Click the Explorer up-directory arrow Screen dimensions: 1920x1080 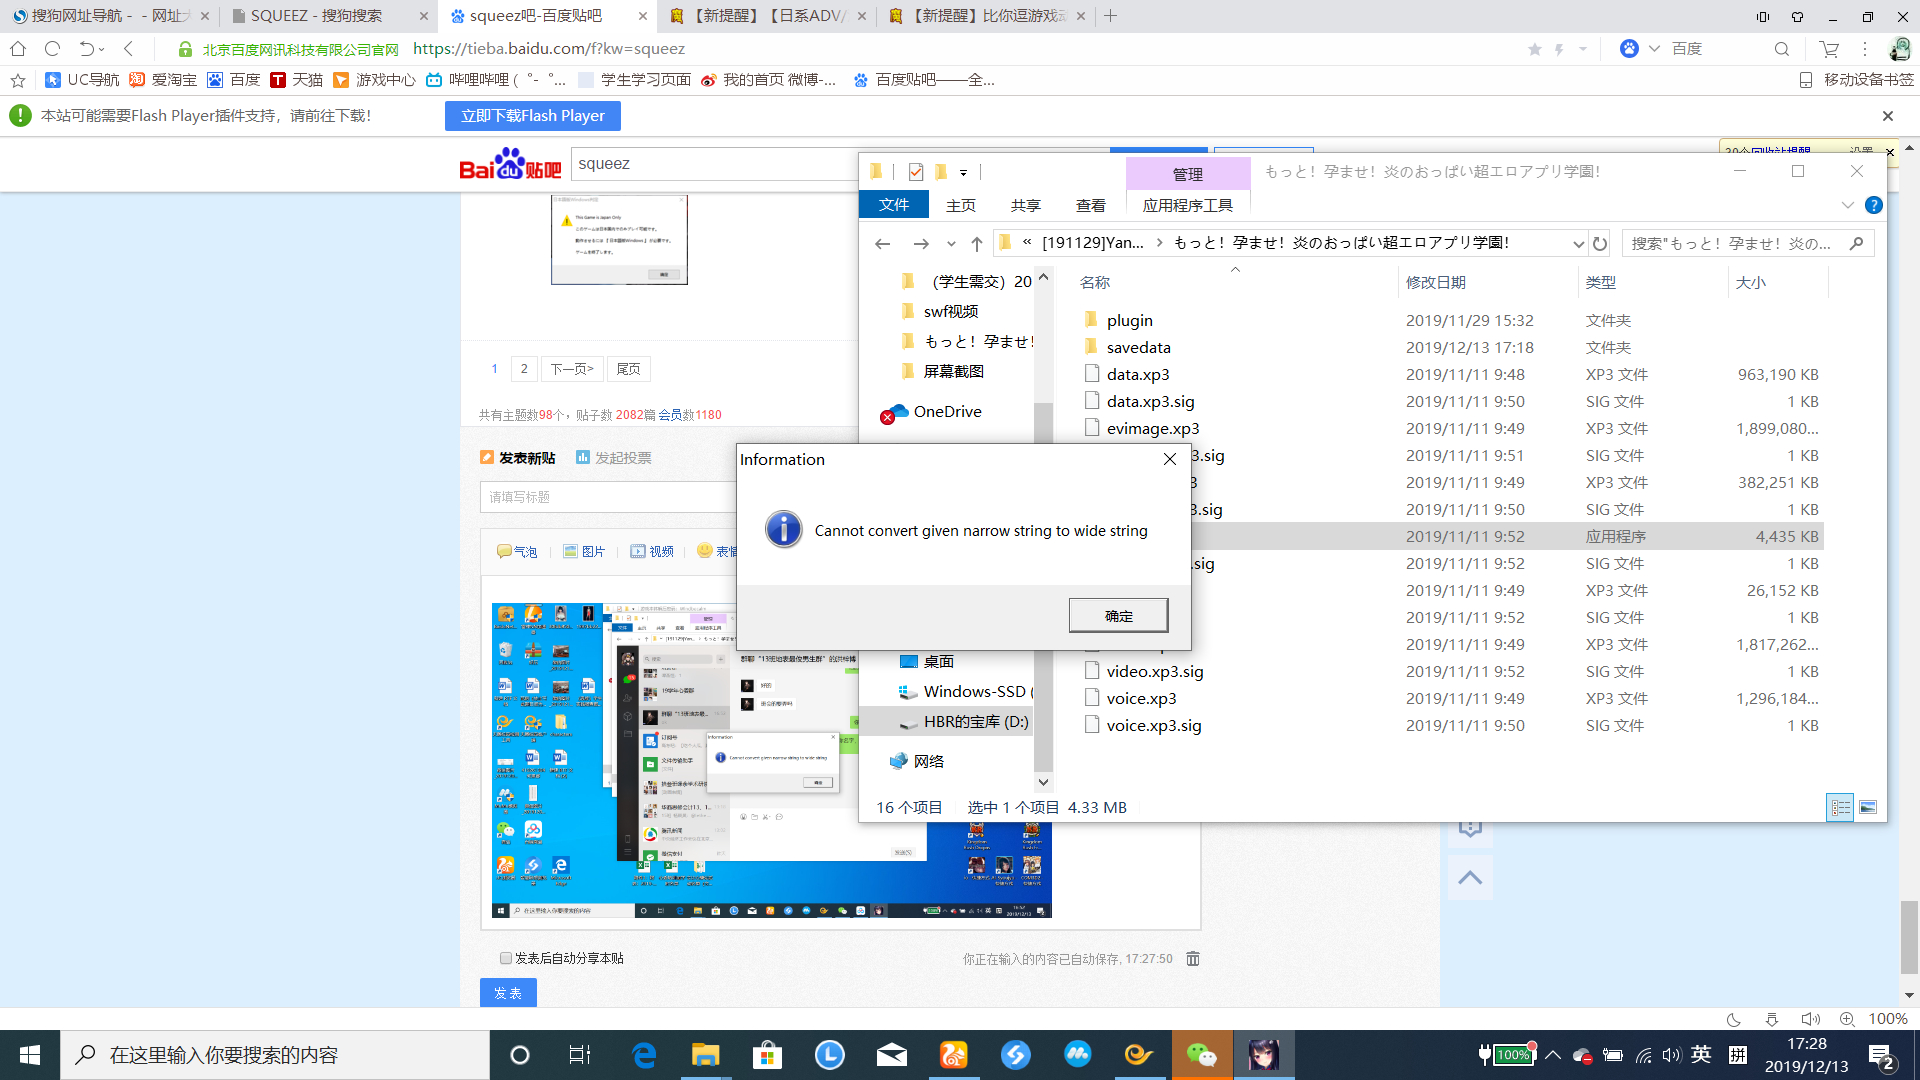[x=976, y=243]
